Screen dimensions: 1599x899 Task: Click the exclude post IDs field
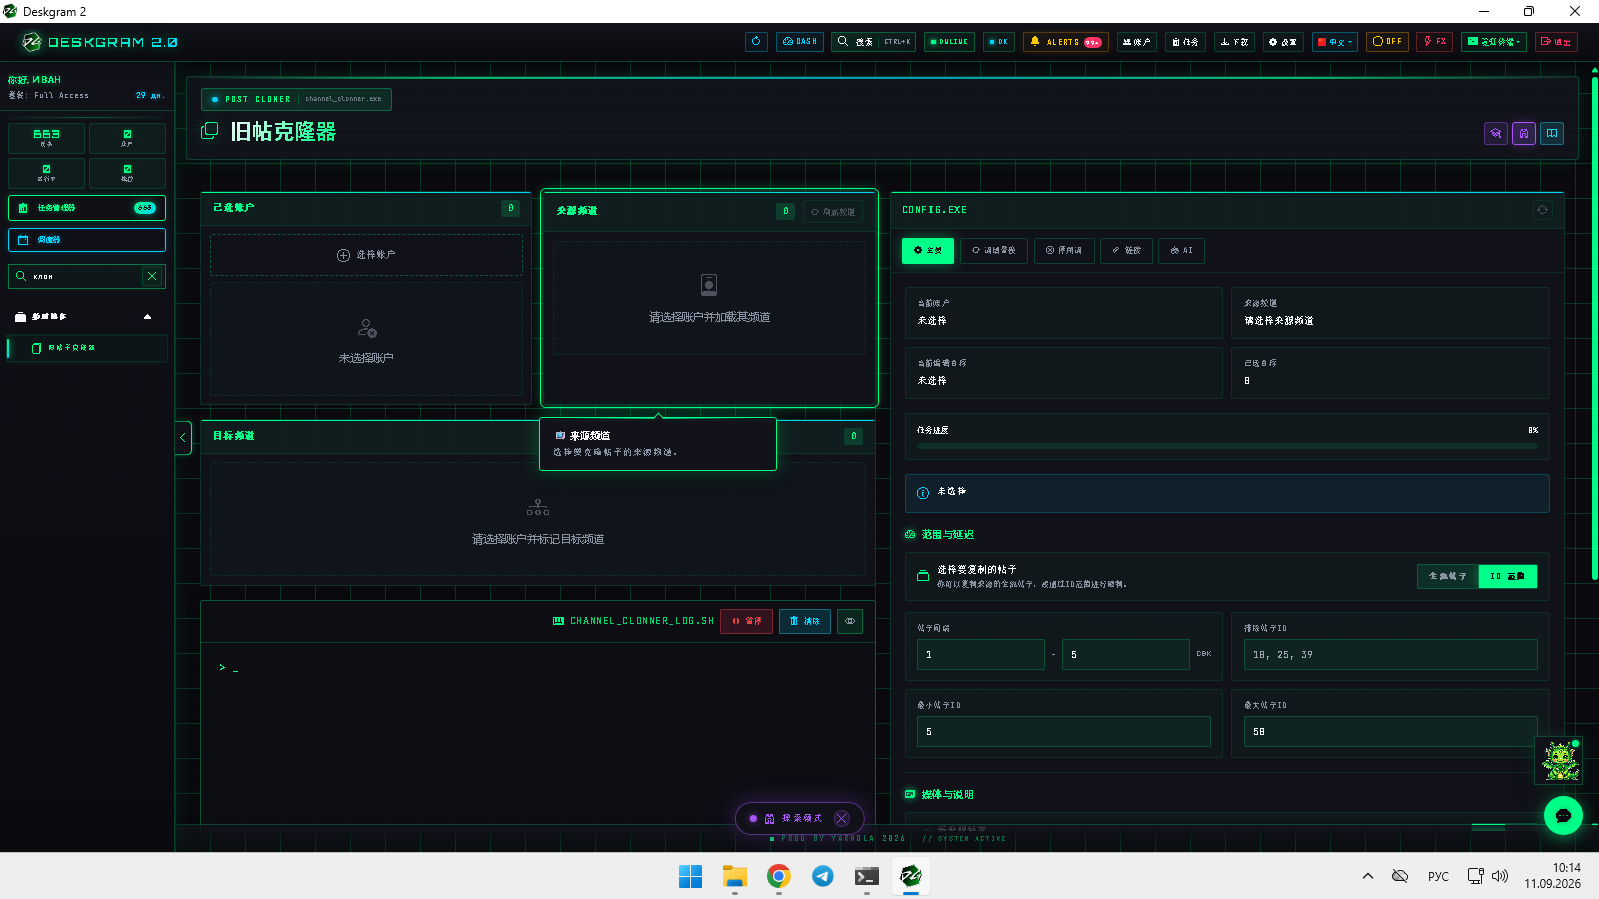point(1390,654)
